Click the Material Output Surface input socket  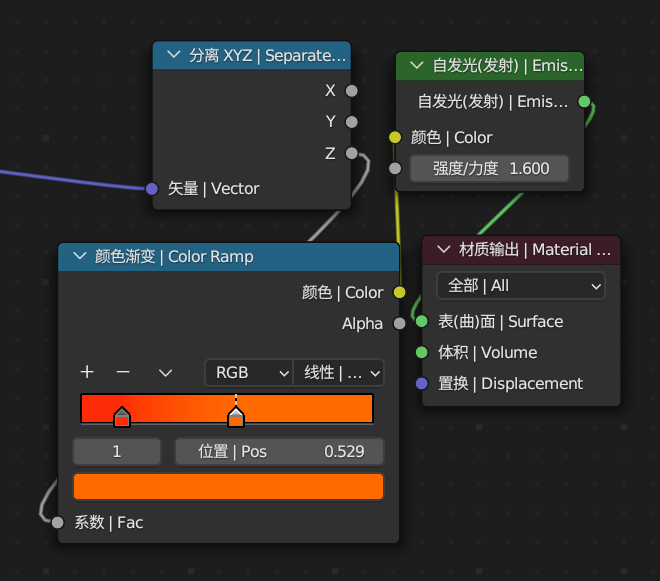[x=422, y=321]
